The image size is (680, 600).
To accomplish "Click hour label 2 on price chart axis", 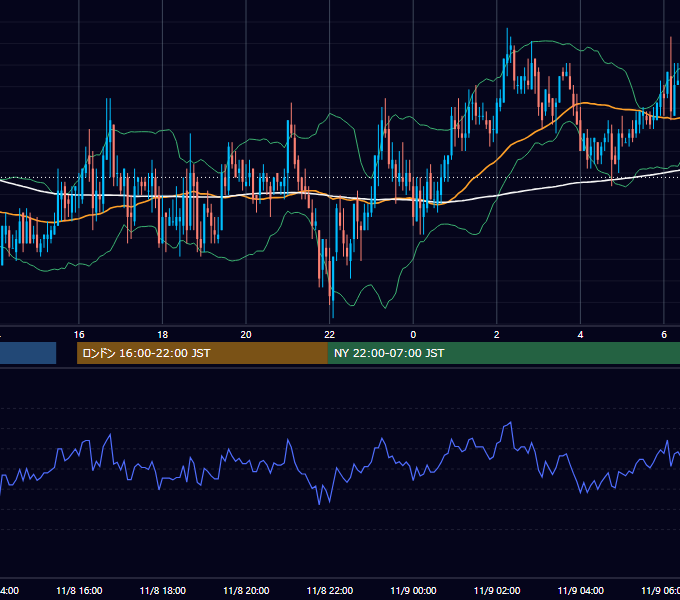I will point(497,334).
